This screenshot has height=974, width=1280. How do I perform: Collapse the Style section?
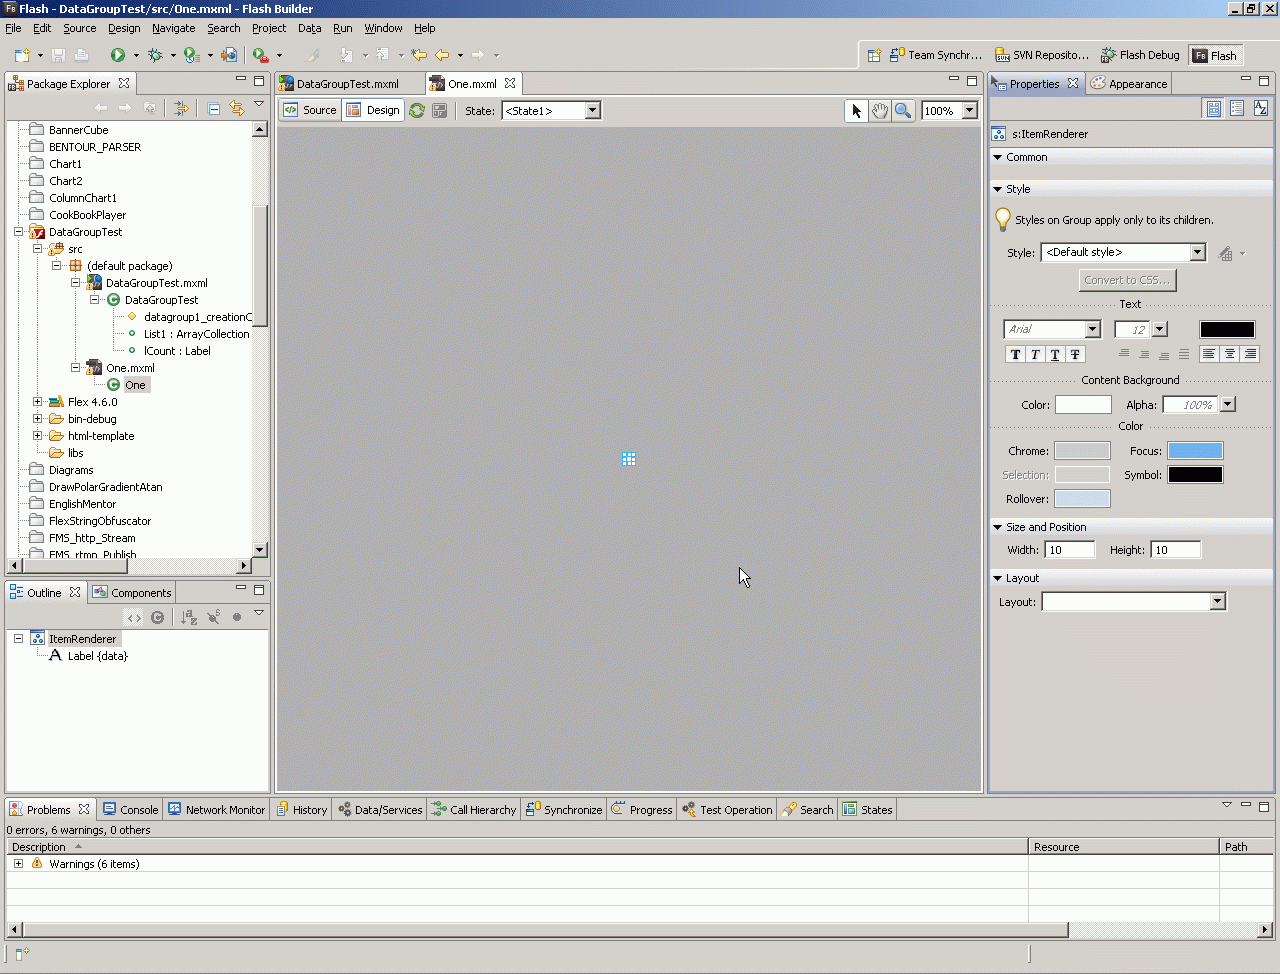[998, 189]
